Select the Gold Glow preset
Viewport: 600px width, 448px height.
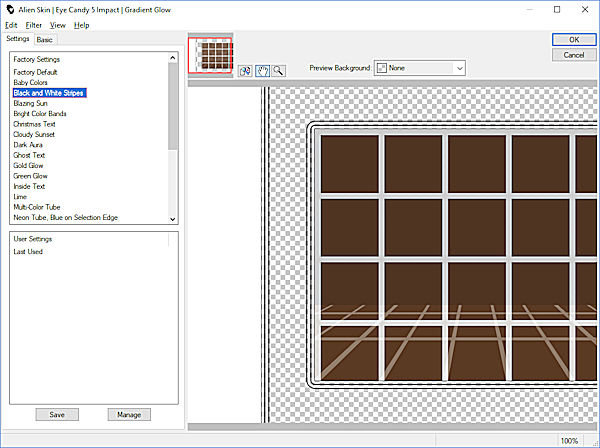28,165
